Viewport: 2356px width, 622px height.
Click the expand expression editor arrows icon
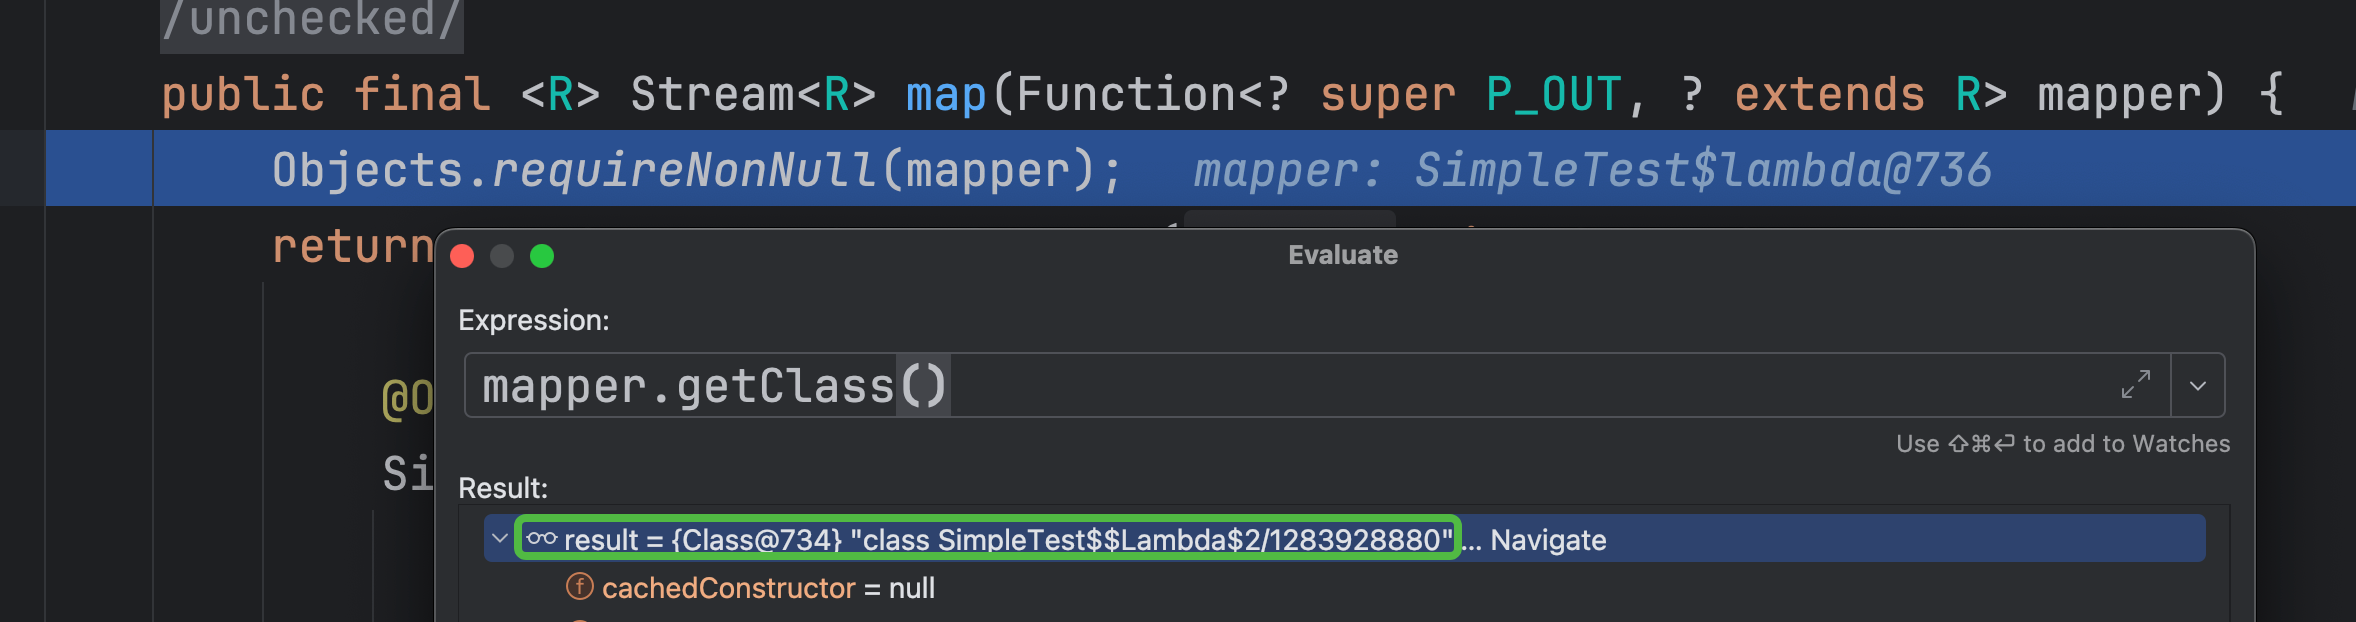tap(2135, 385)
